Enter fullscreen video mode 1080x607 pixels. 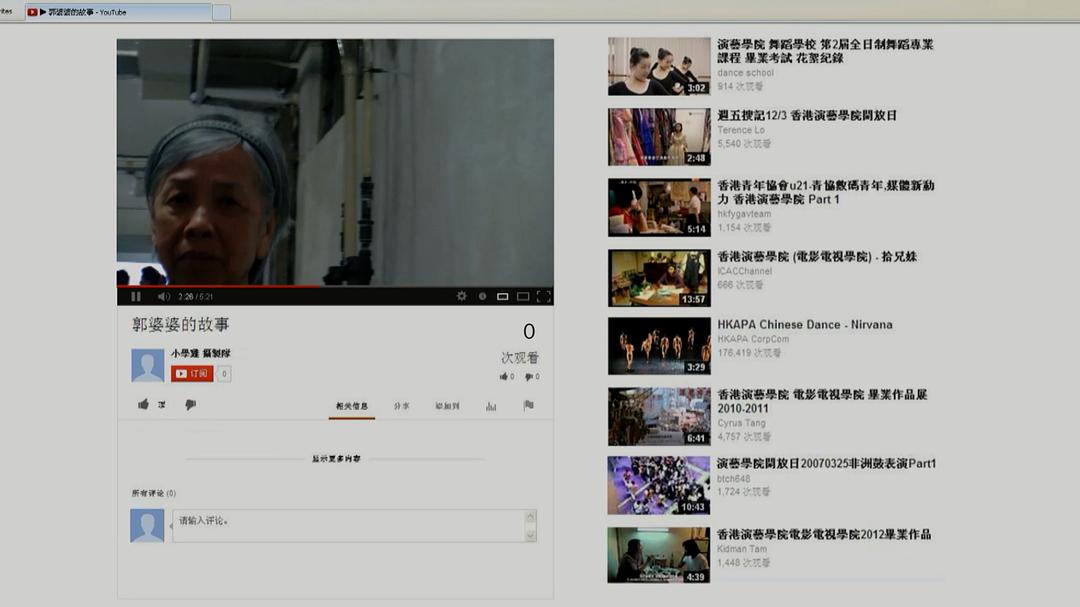click(543, 296)
